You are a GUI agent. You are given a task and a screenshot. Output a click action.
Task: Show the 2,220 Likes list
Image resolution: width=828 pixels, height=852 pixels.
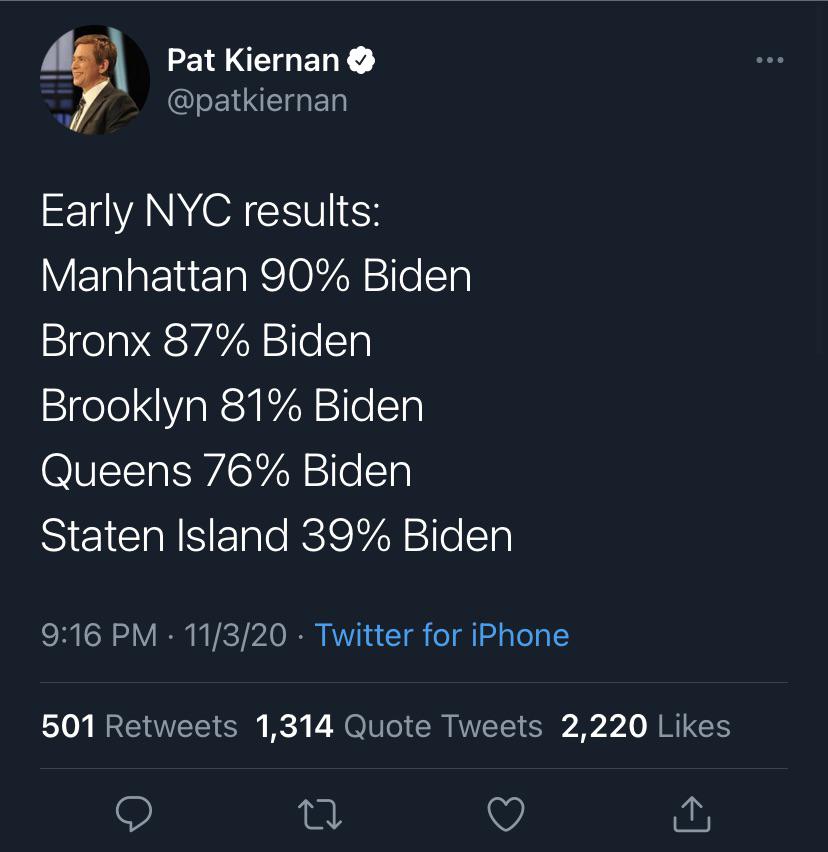point(645,726)
